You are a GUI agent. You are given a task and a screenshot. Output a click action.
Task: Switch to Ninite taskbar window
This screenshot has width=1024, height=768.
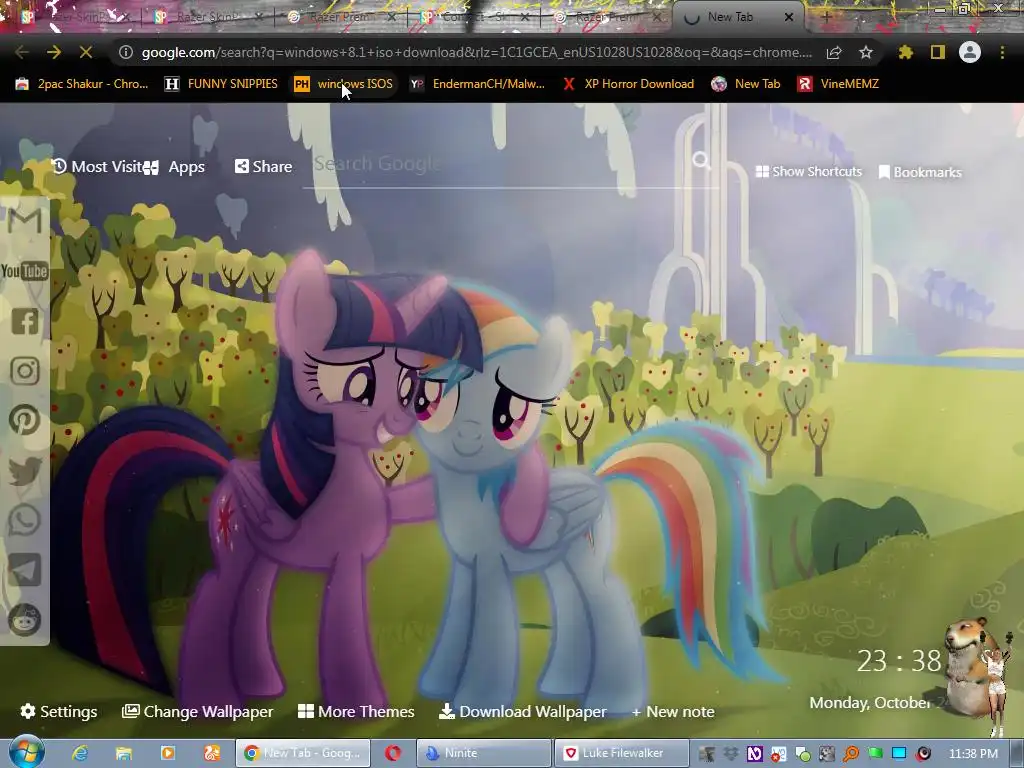482,753
